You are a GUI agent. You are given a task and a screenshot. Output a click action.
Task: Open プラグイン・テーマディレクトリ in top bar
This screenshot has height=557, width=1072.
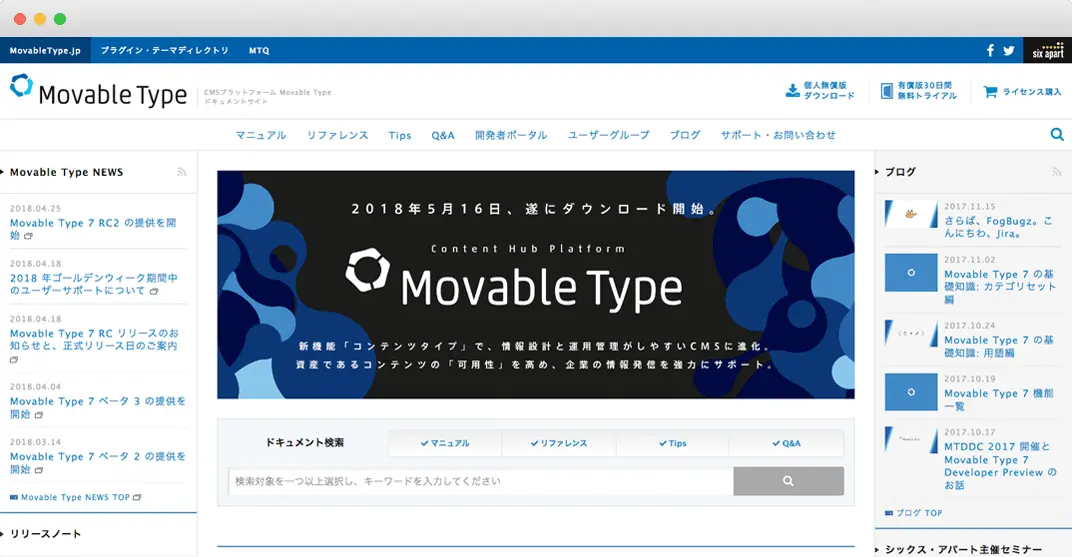[165, 51]
